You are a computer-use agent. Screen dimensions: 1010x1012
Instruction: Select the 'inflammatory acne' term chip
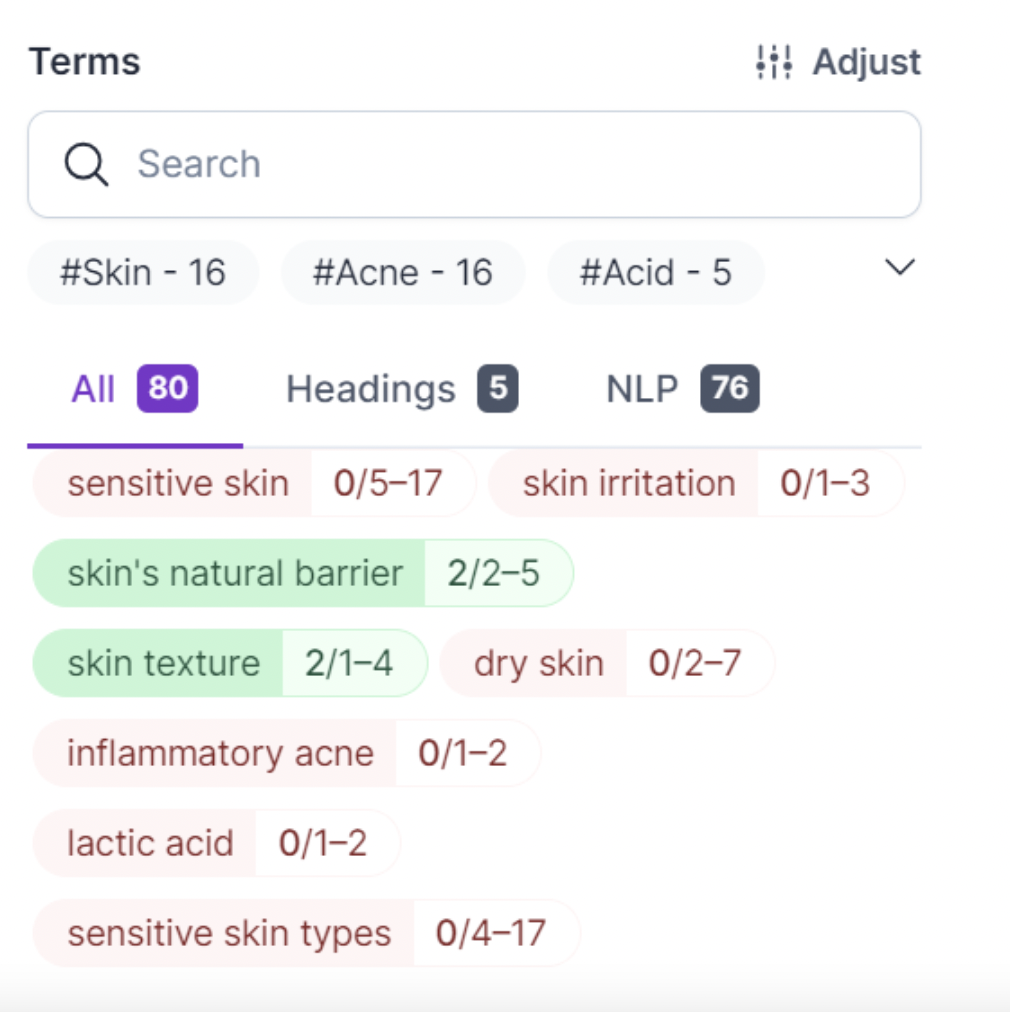[220, 753]
